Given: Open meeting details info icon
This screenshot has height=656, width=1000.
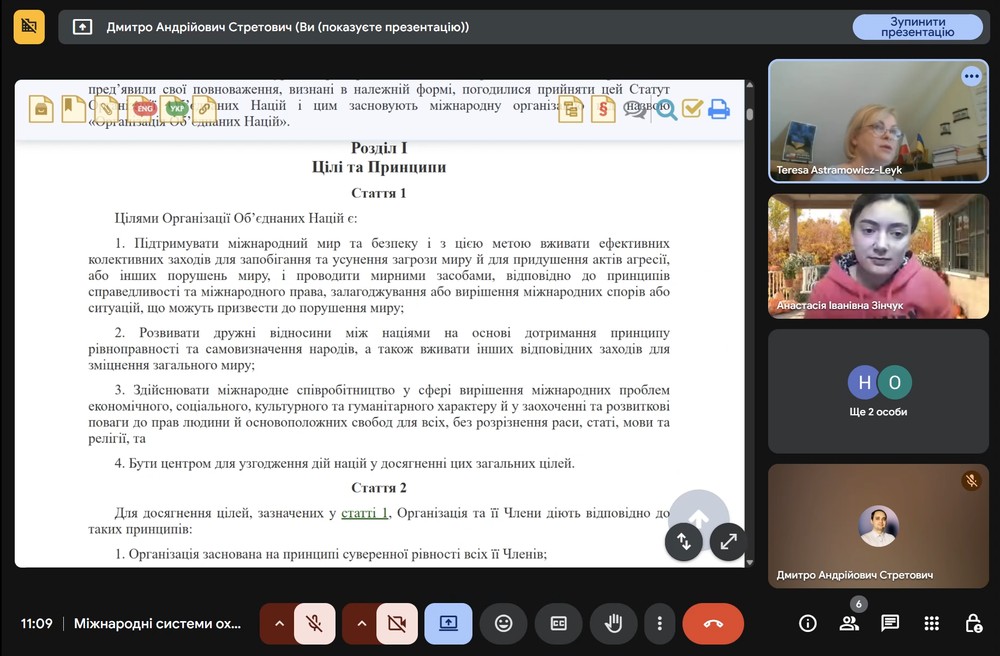Looking at the screenshot, I should click(808, 623).
